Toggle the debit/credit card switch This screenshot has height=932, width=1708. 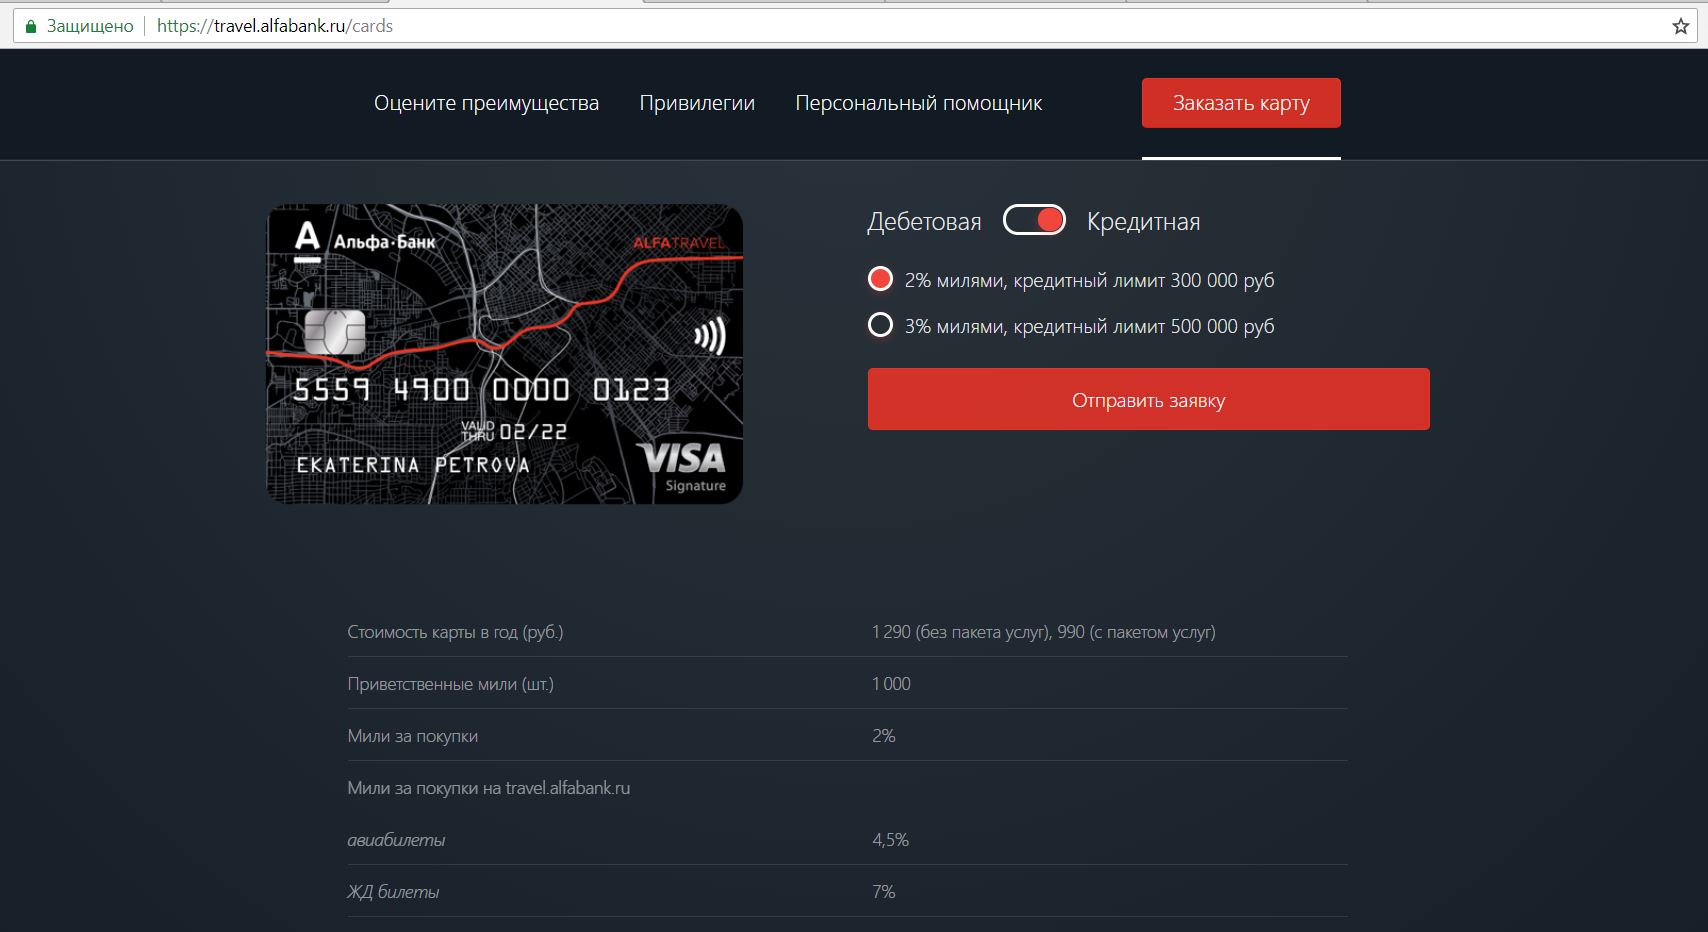pyautogui.click(x=1034, y=220)
